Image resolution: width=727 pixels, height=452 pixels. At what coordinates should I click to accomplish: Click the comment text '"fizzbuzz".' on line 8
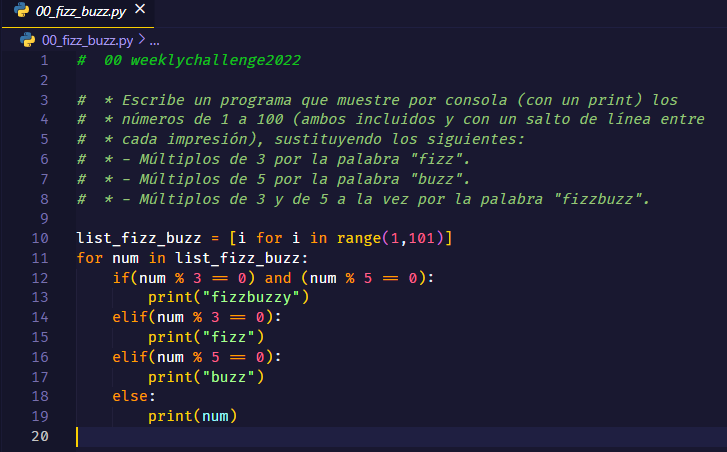coord(602,199)
